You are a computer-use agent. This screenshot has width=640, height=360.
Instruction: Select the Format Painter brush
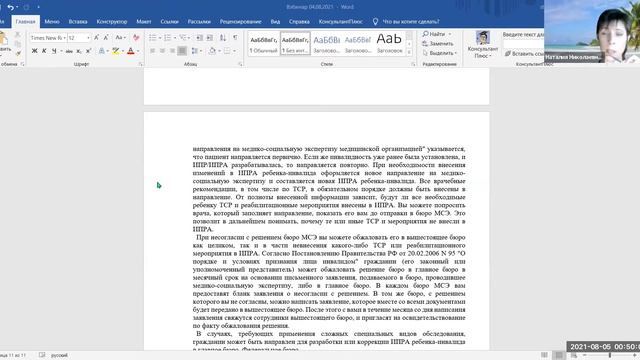[x=18, y=53]
